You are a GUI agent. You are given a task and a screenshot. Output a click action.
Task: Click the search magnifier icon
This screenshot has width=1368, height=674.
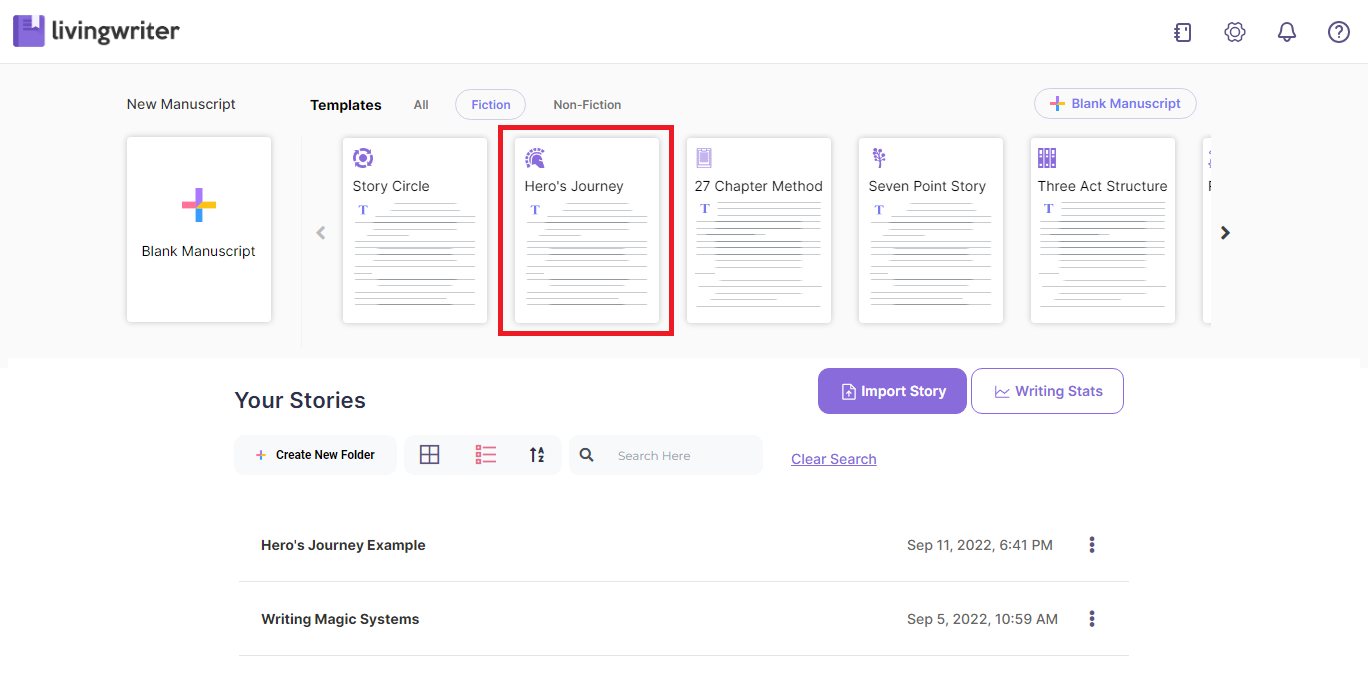(586, 454)
